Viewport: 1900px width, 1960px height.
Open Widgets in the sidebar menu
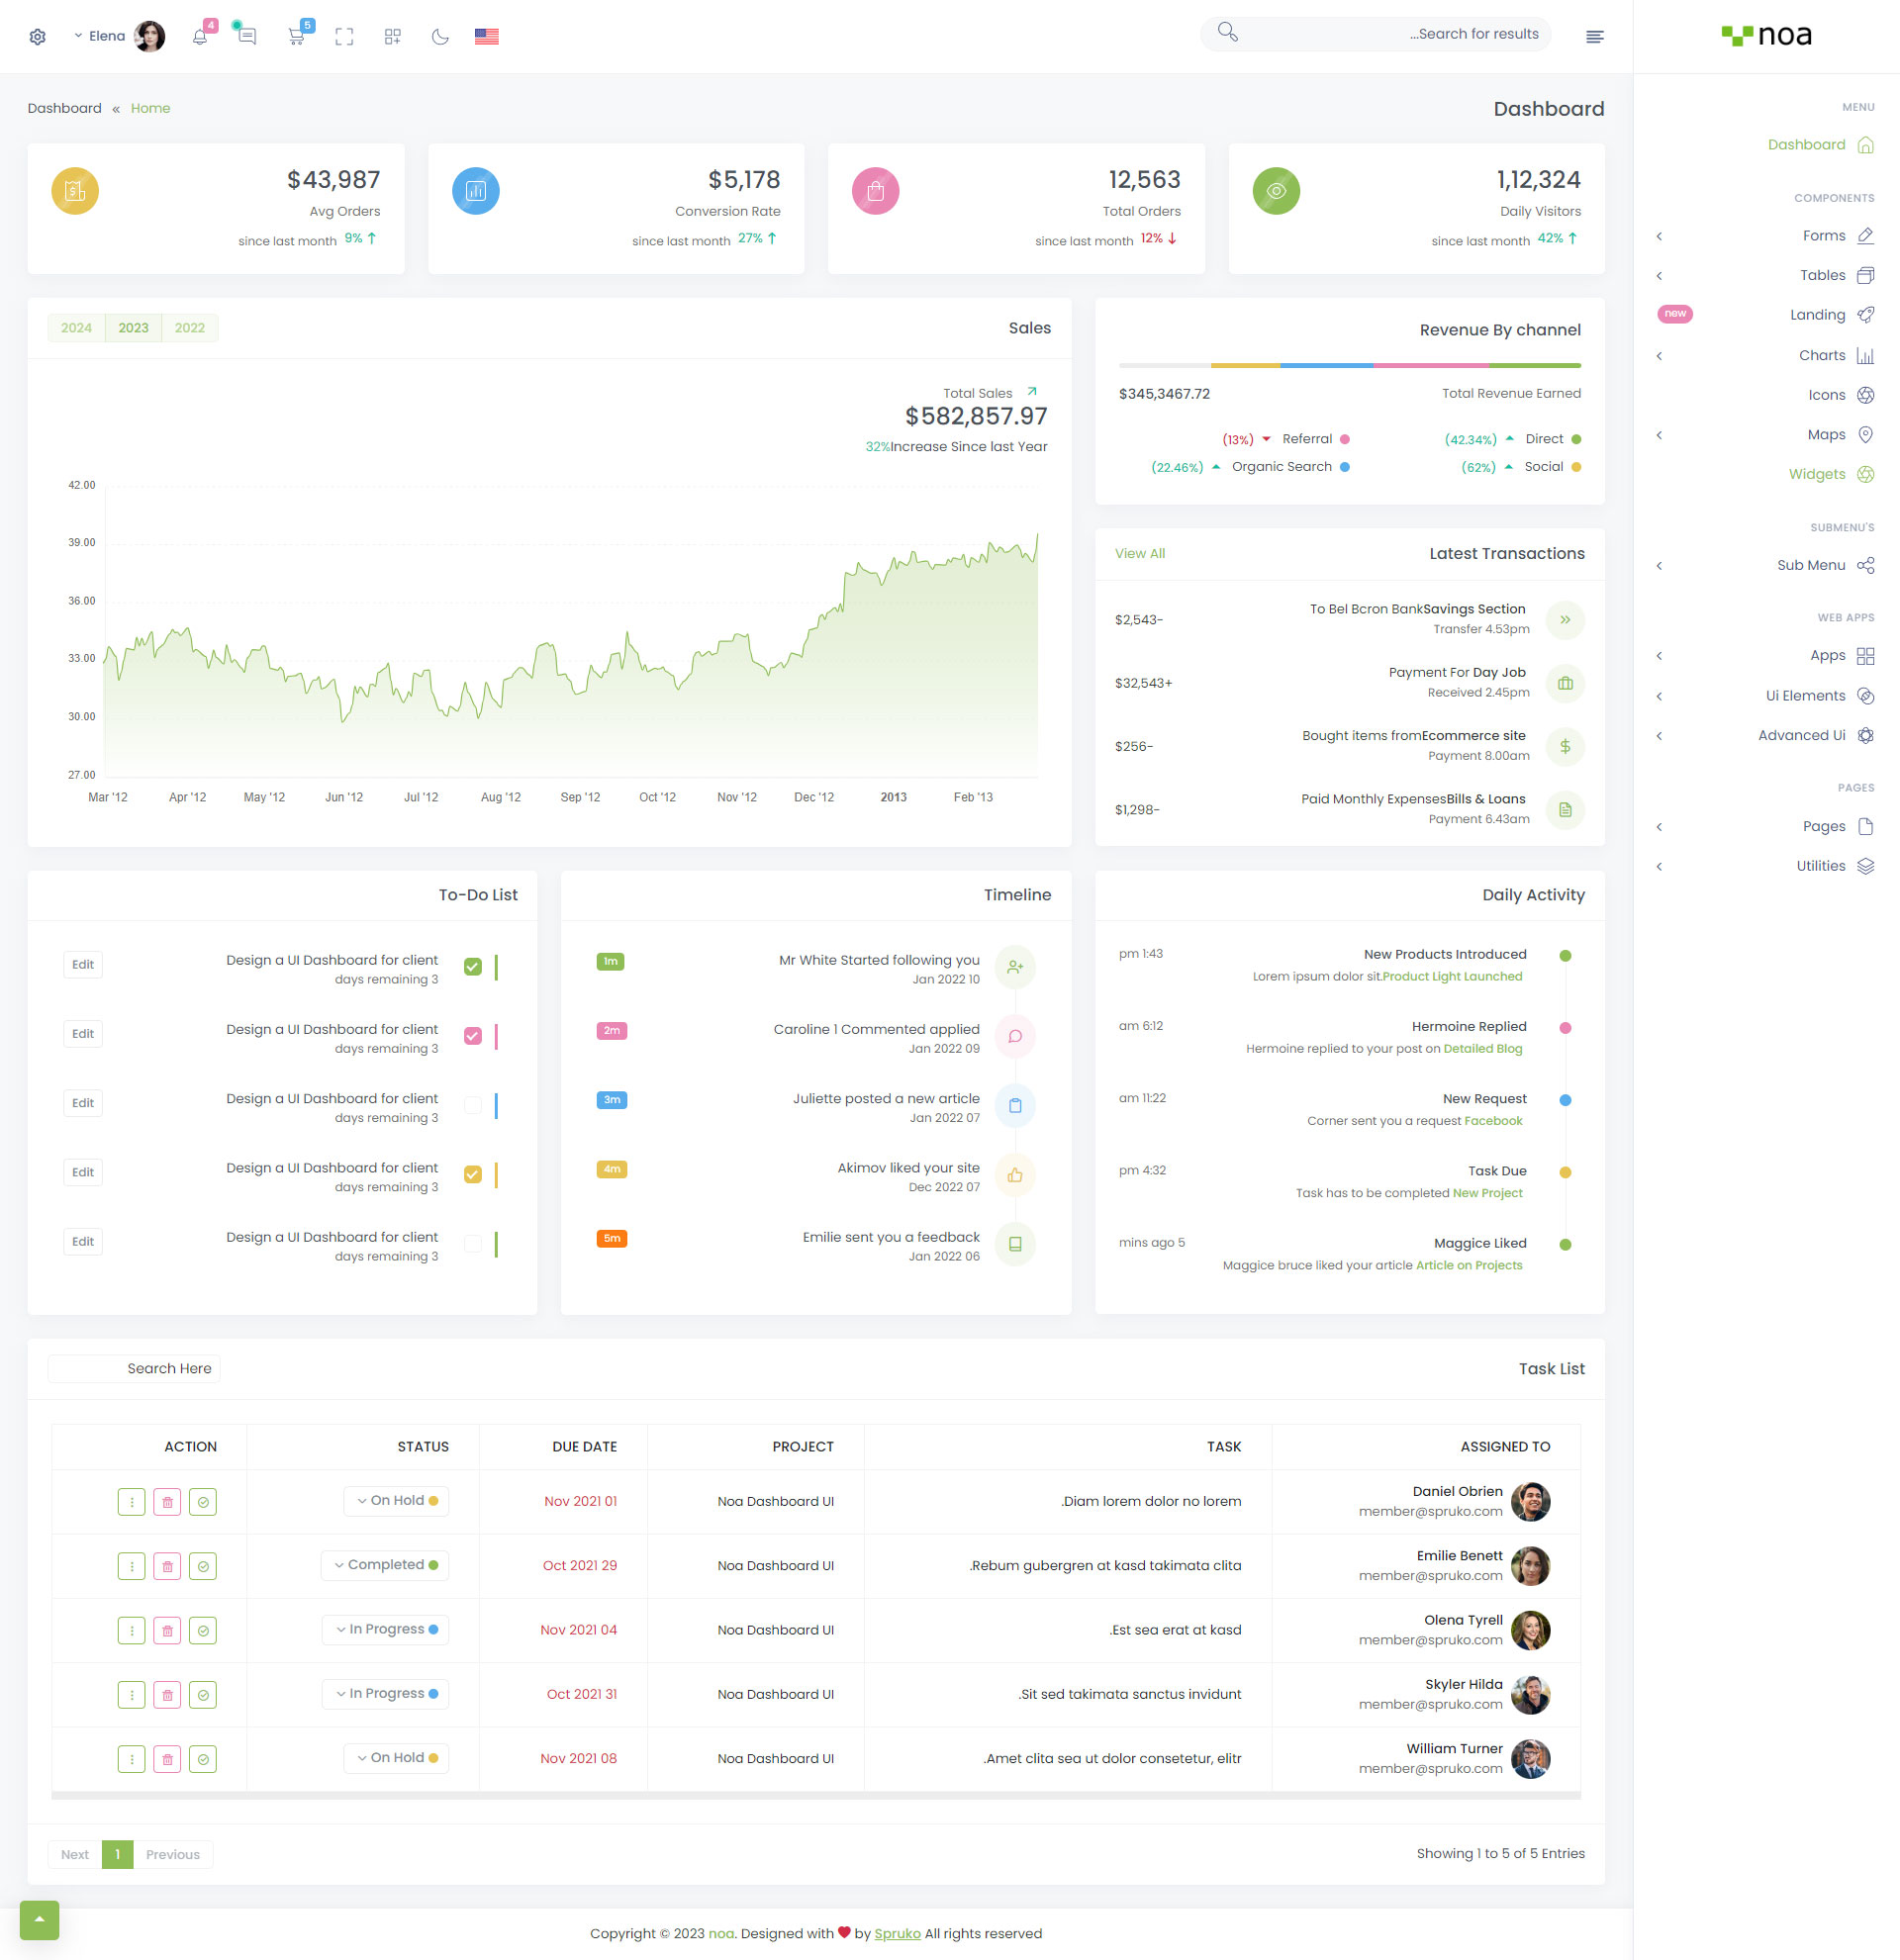pos(1817,474)
